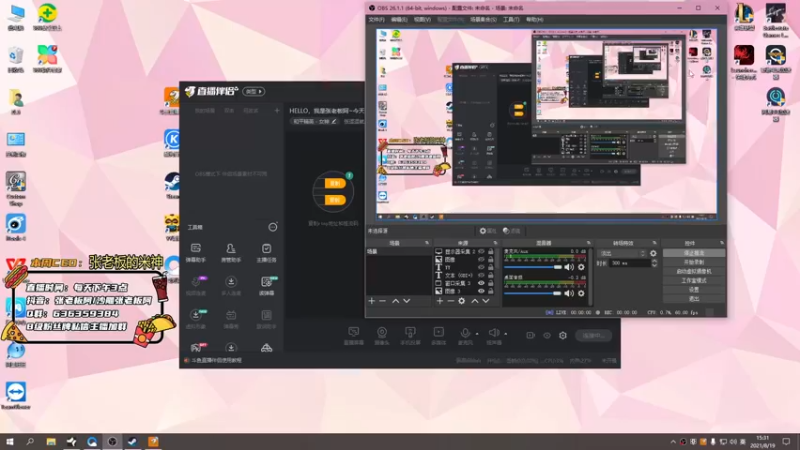
Task: Select the camera source icon in live companion bottom bar
Action: click(382, 335)
